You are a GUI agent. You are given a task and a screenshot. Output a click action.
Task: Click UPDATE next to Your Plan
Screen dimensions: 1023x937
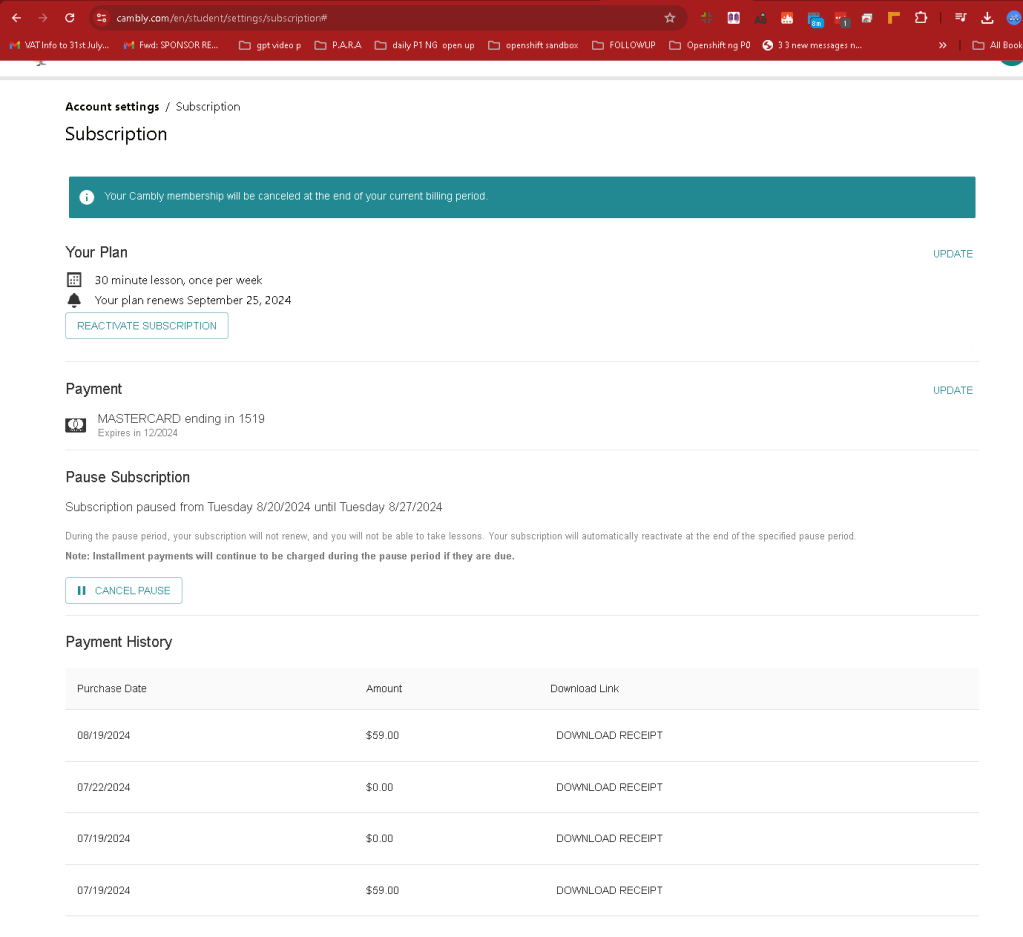click(x=953, y=254)
